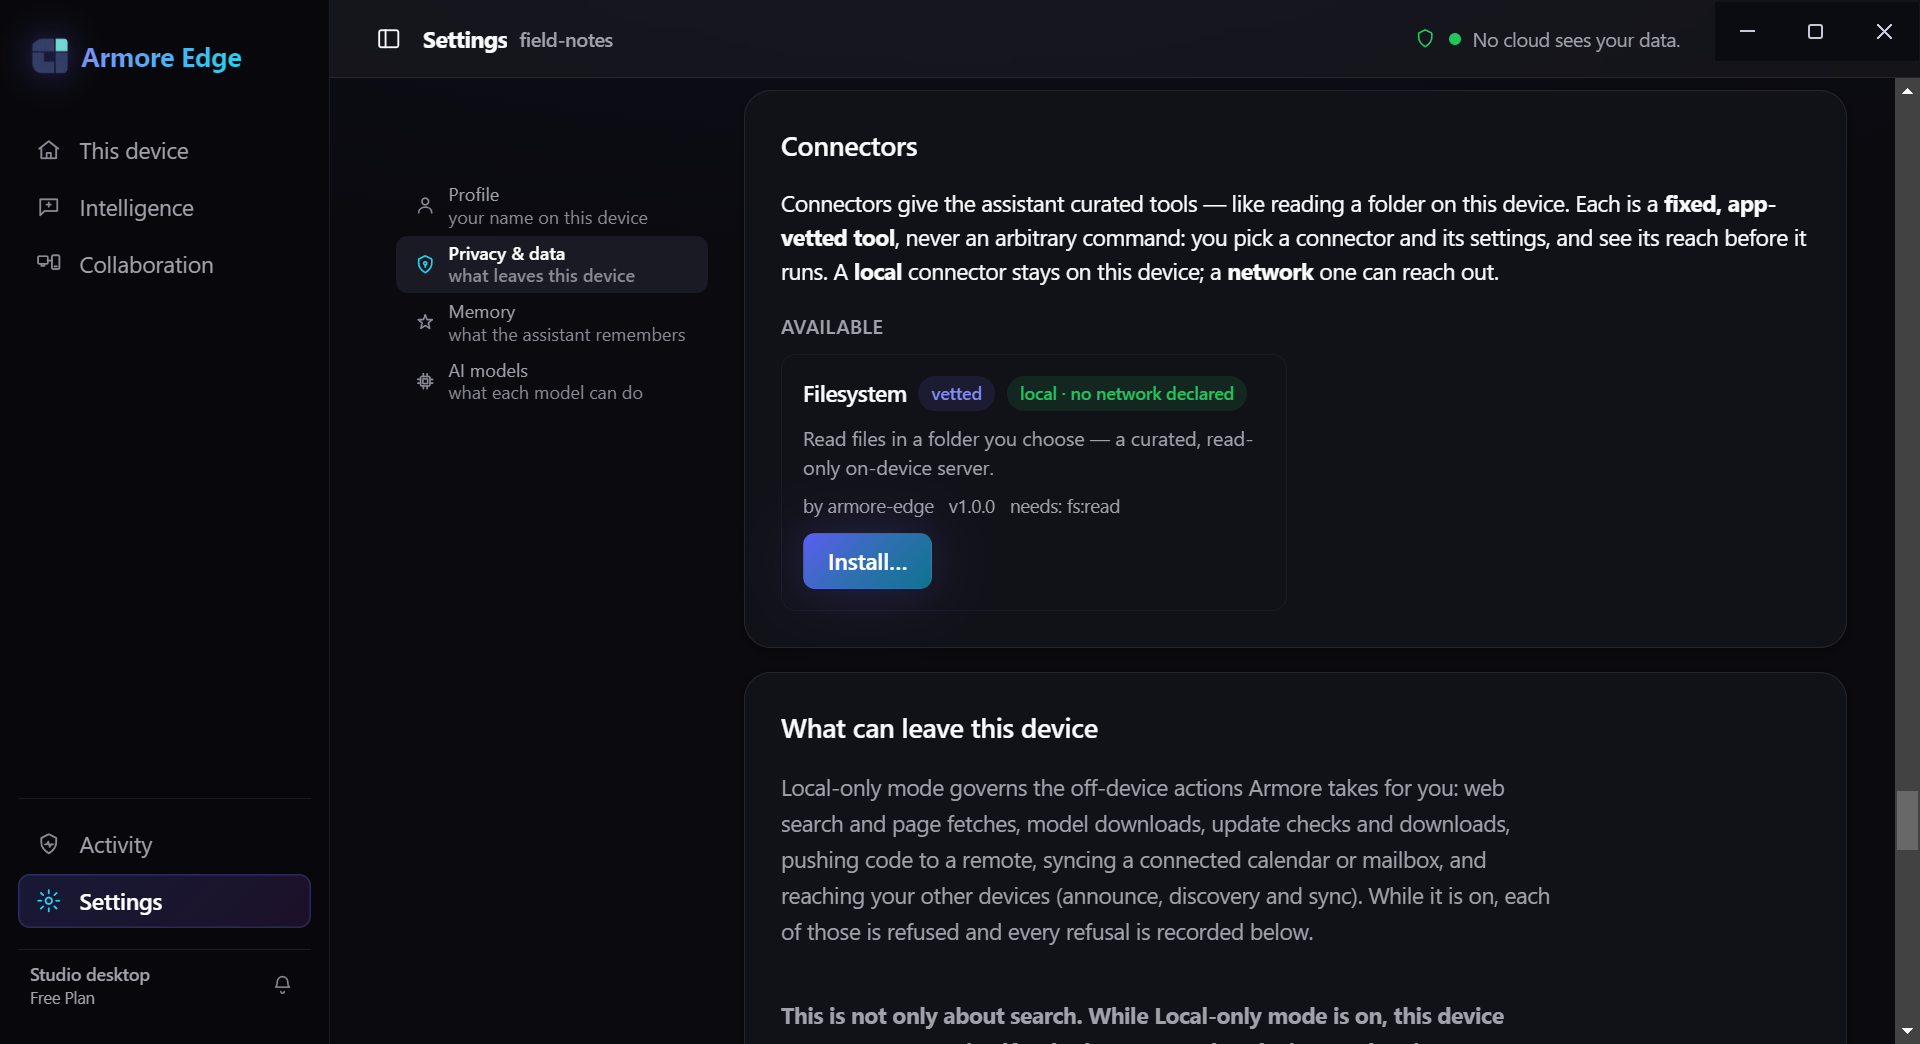Click the 'v1.0.0' version text
Viewport: 1920px width, 1044px height.
[x=971, y=507]
